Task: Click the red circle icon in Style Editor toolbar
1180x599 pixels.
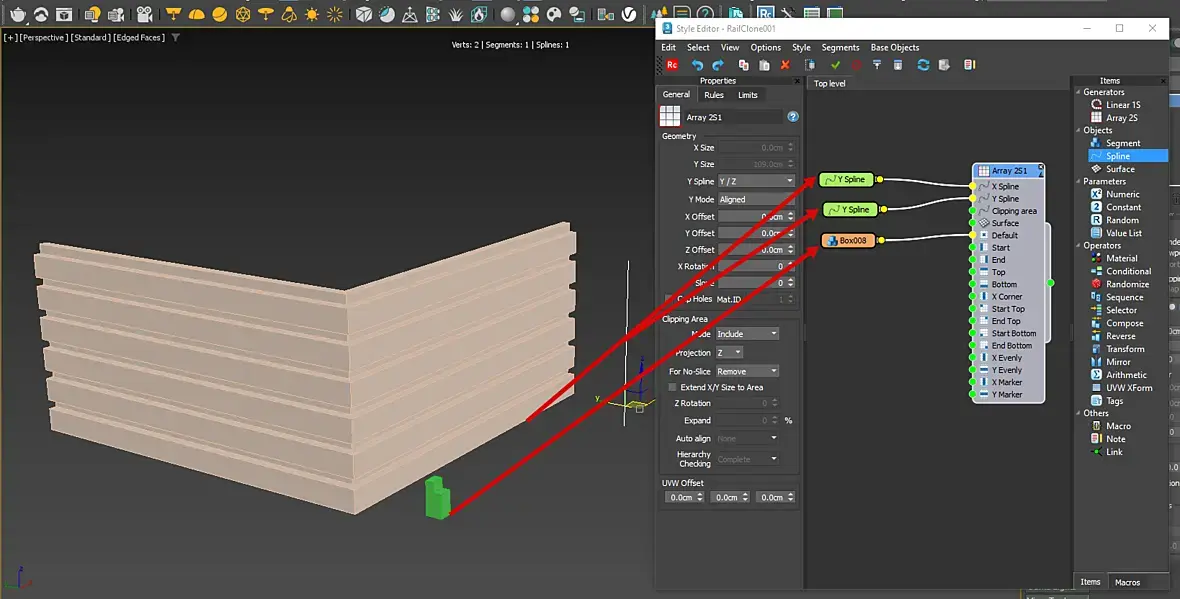Action: [x=856, y=65]
